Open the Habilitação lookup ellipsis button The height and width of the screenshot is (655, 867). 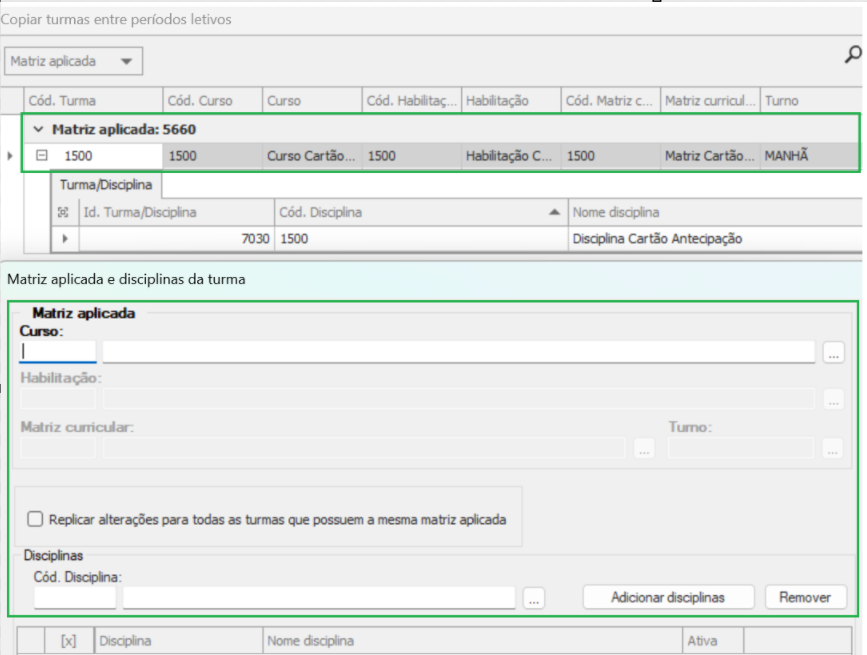[x=833, y=399]
